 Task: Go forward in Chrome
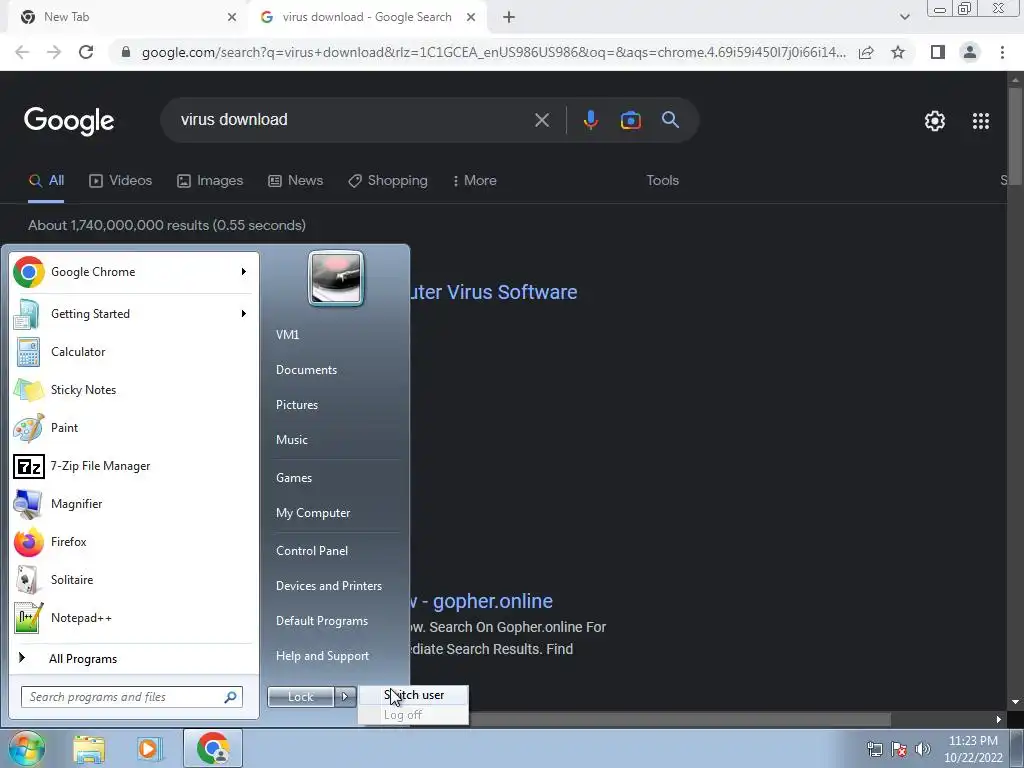[x=54, y=52]
